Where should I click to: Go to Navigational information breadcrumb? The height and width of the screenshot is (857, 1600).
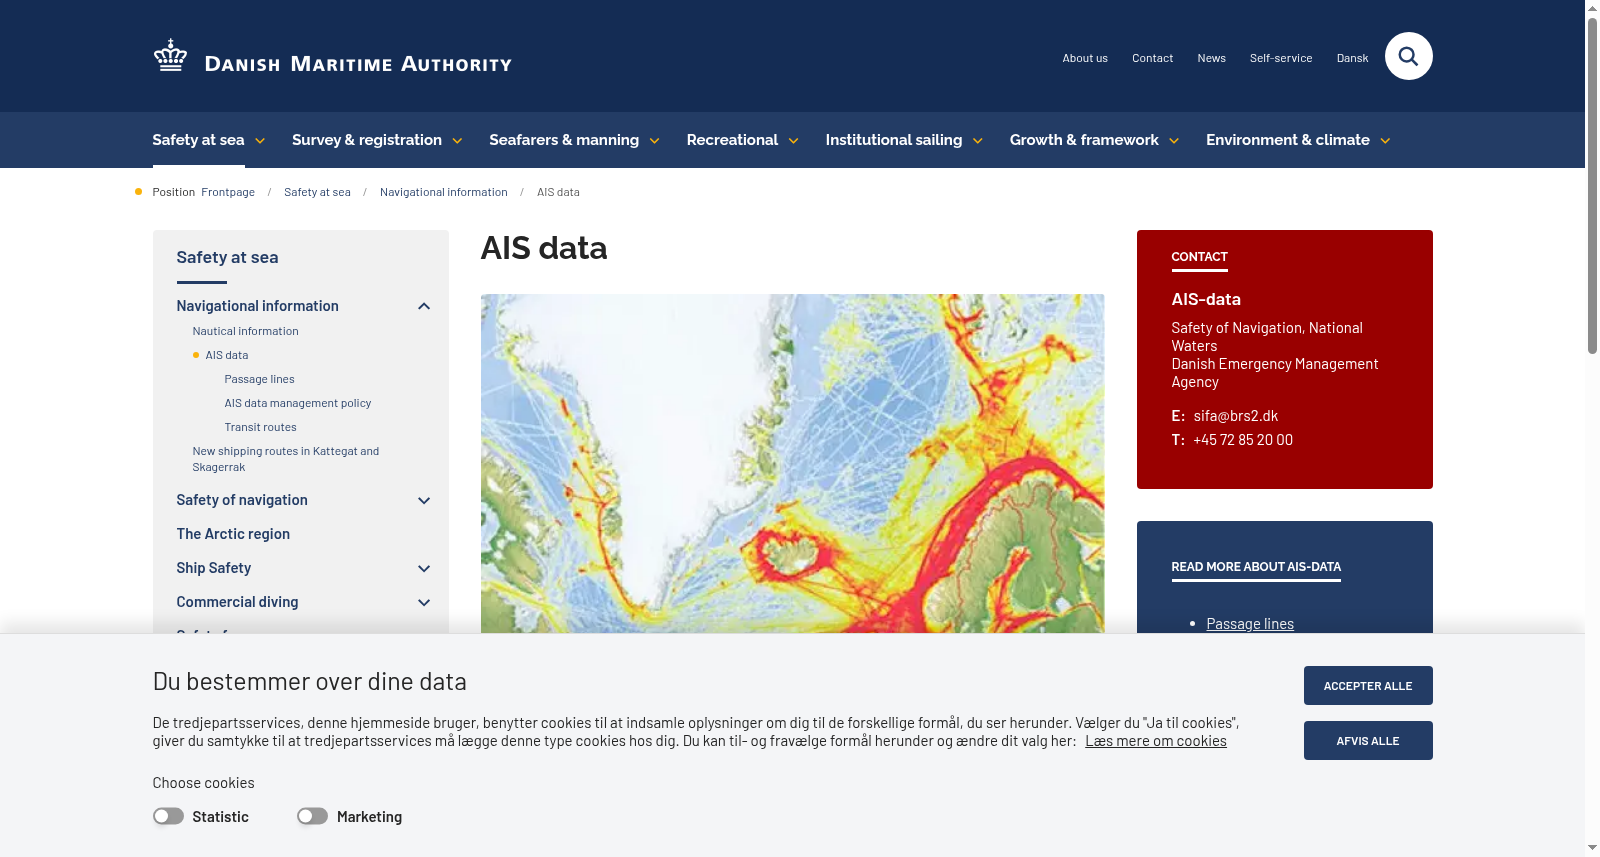point(444,192)
